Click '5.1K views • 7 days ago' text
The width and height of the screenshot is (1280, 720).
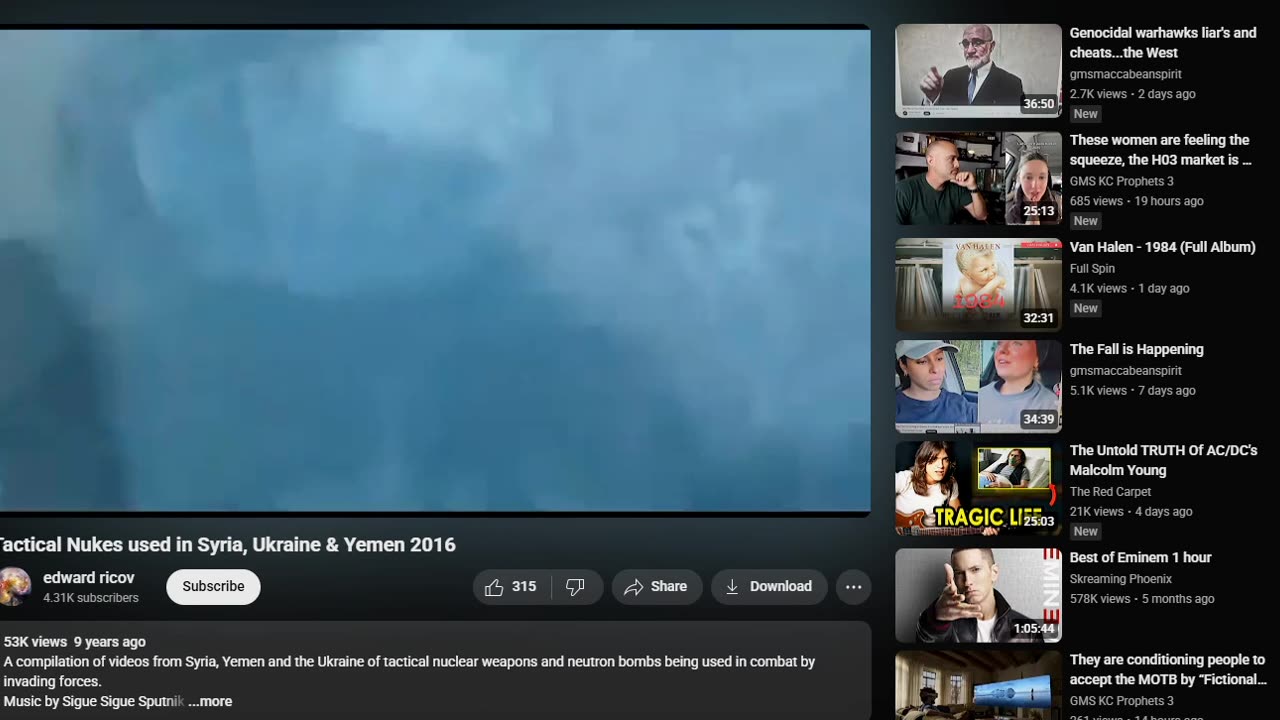pos(1132,390)
